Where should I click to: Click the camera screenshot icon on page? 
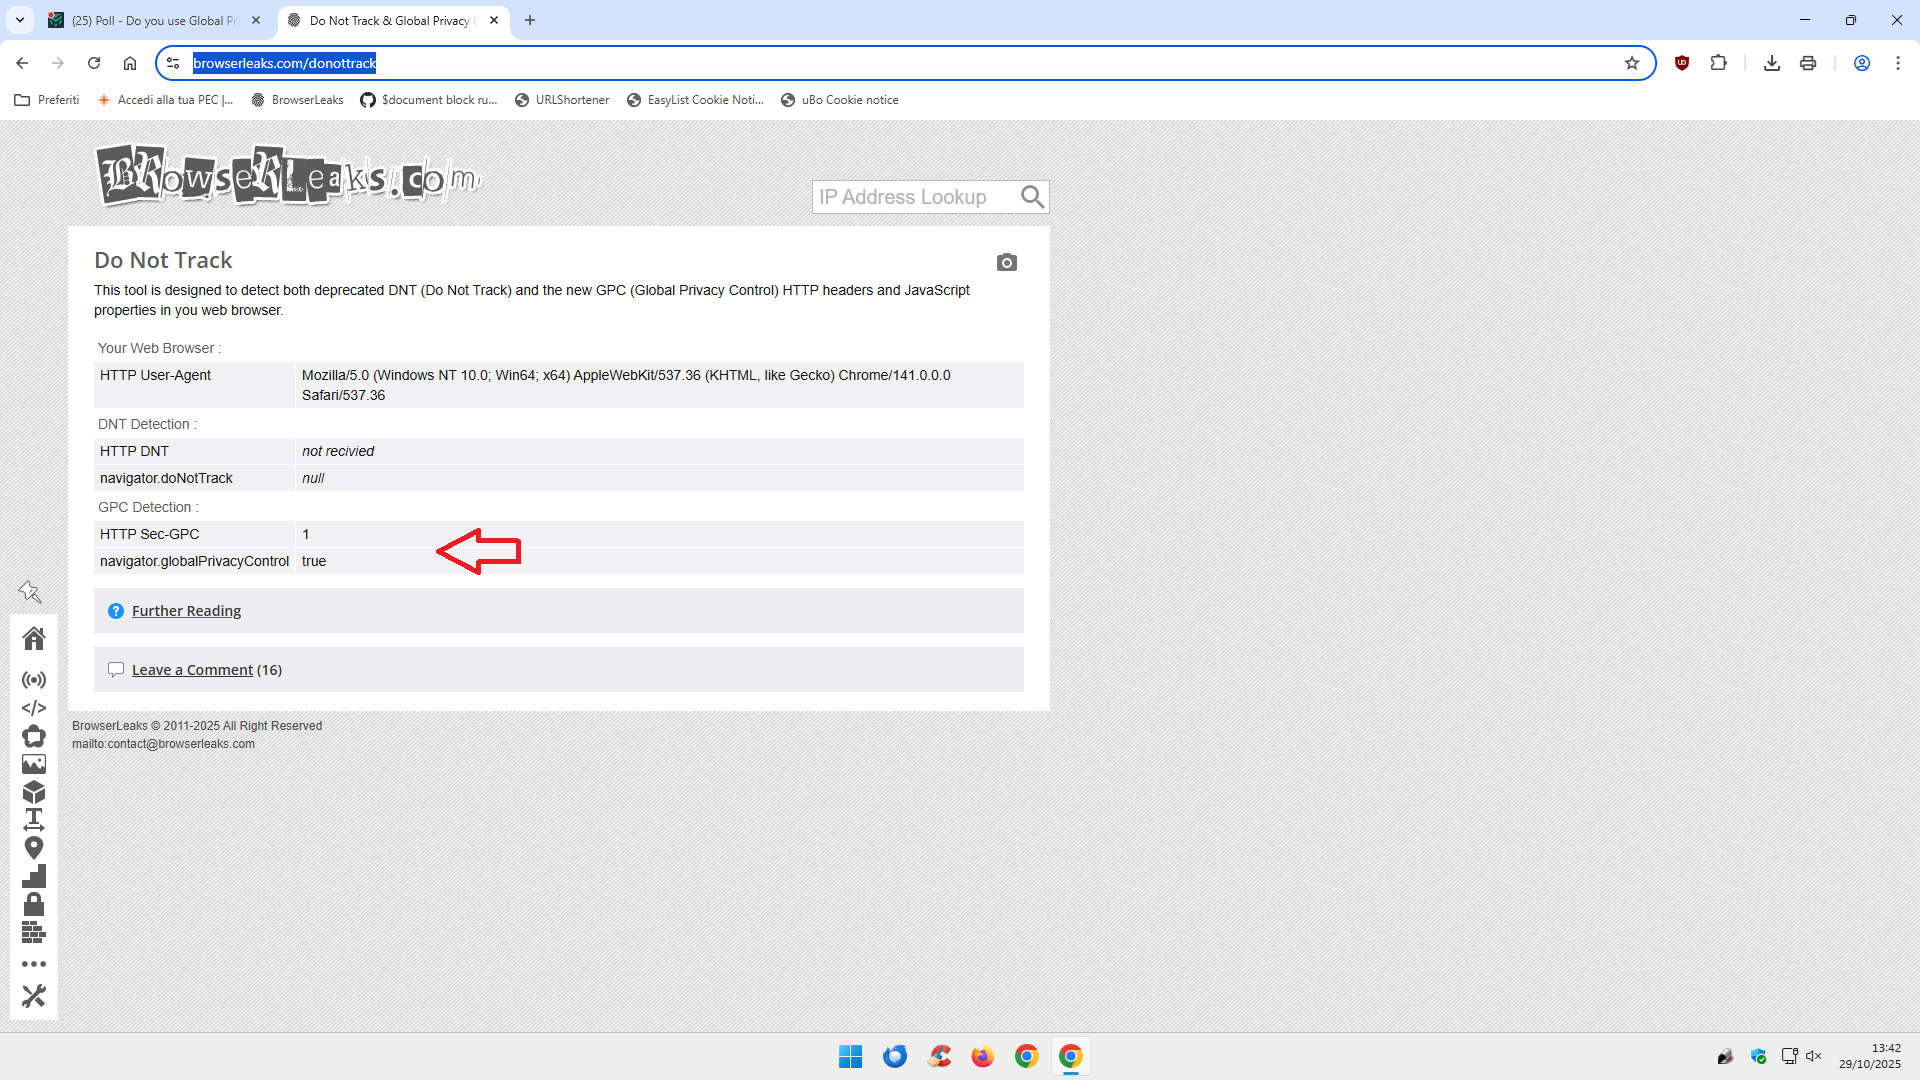point(1006,263)
